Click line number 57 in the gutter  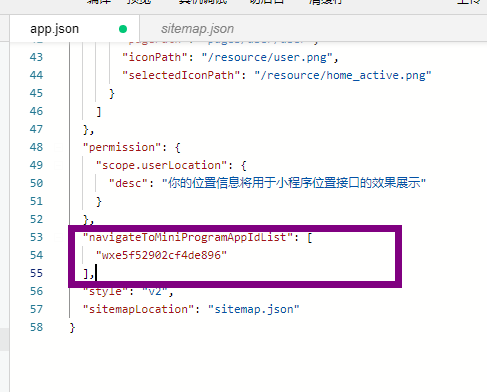coord(36,309)
